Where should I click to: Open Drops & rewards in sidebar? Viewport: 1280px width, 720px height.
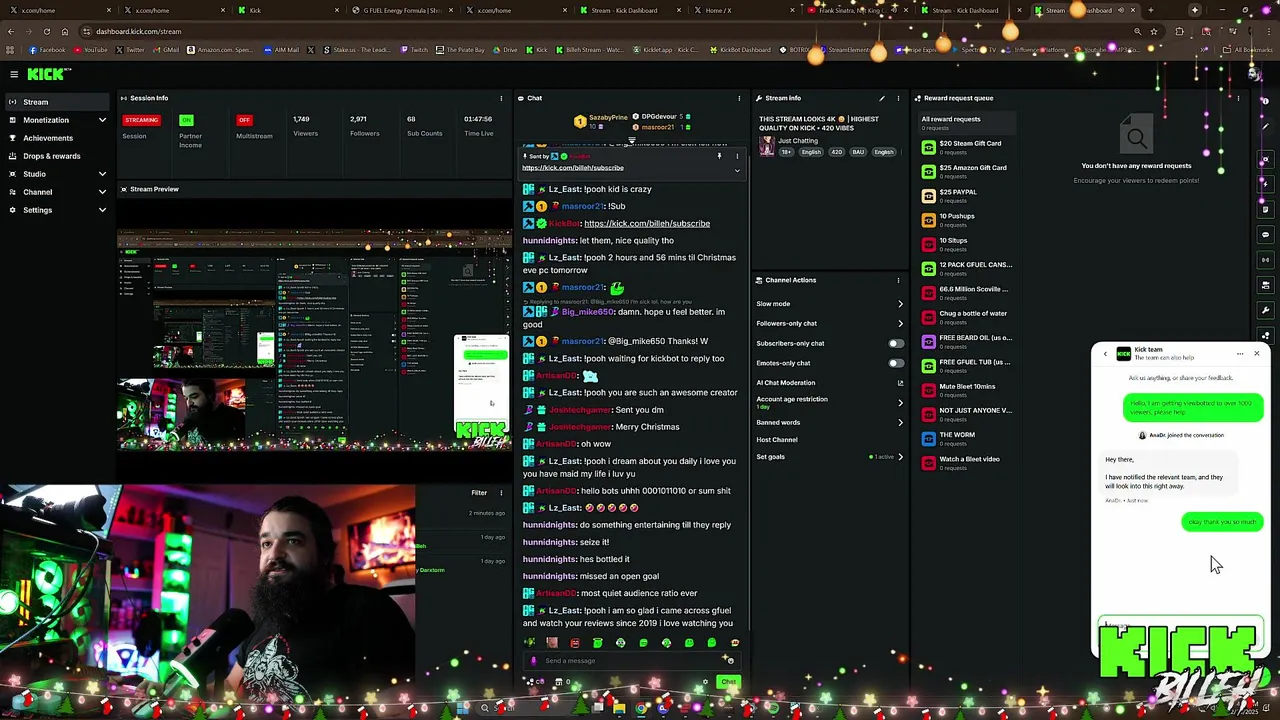[x=59, y=156]
